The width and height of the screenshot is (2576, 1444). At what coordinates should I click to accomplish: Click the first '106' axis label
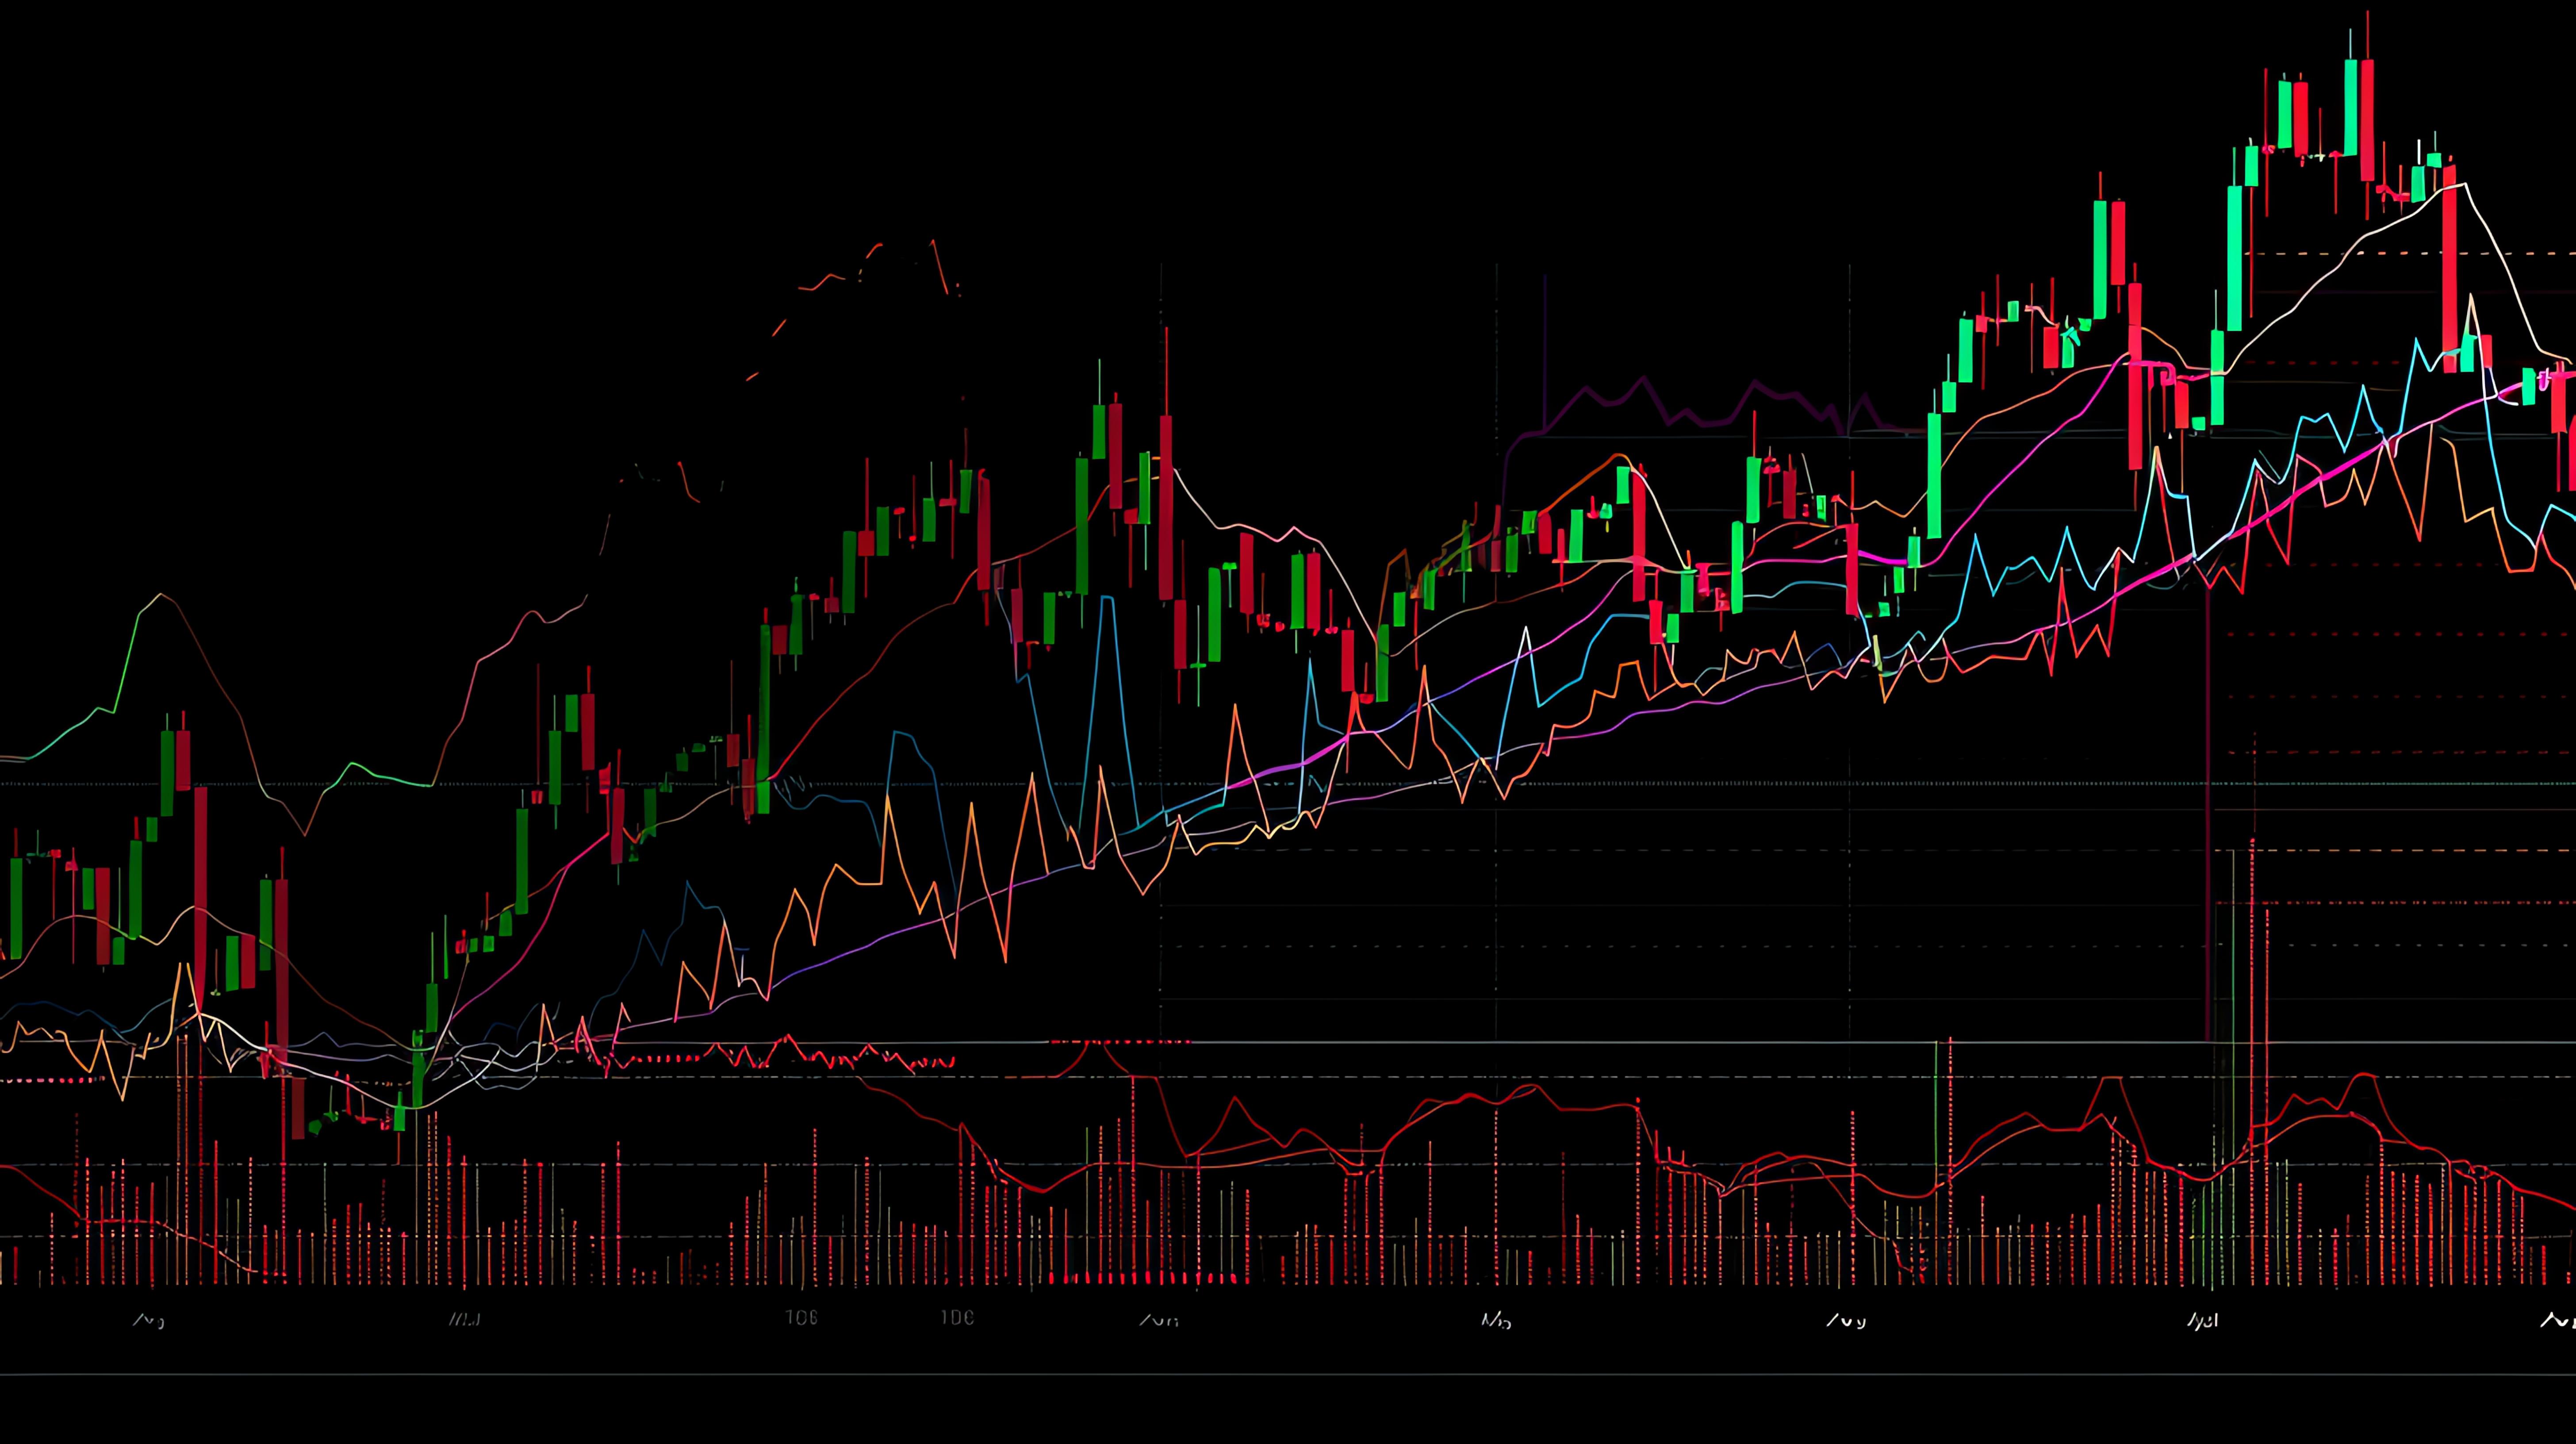(x=801, y=1317)
